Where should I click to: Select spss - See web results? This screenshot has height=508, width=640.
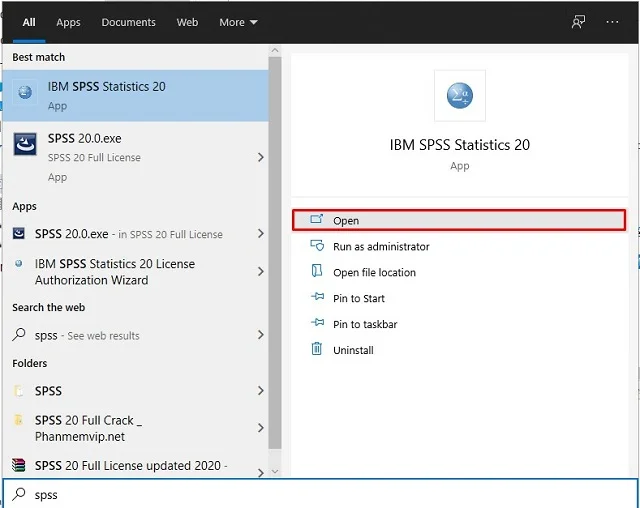pyautogui.click(x=135, y=335)
